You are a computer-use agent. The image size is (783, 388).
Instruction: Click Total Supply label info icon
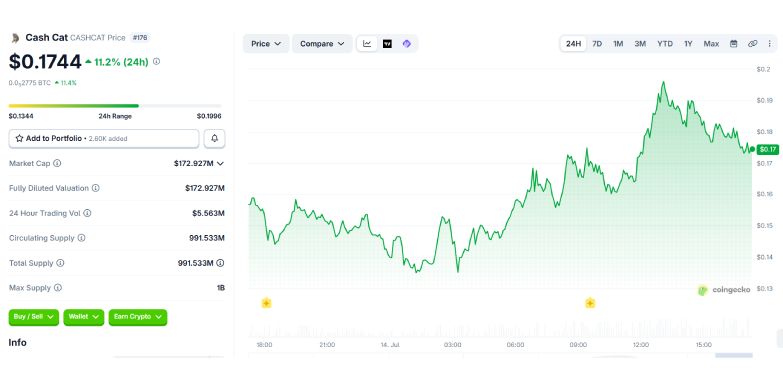60,263
